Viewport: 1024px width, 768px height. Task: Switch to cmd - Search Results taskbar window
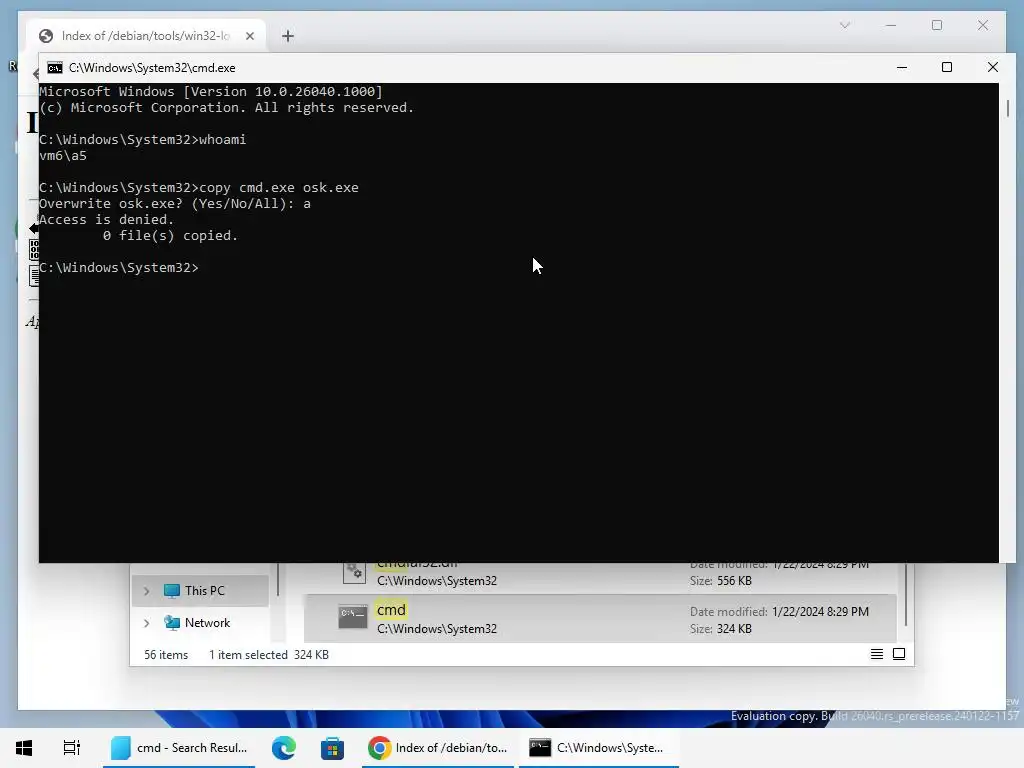point(179,748)
